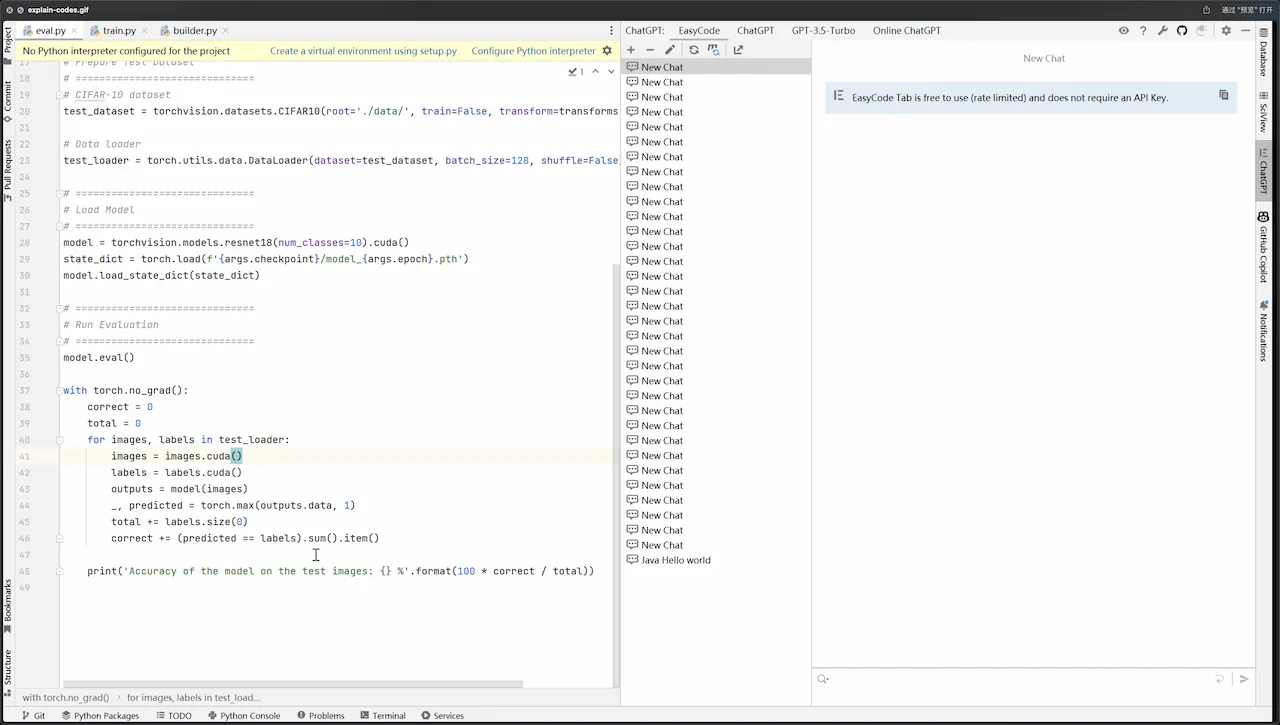Image resolution: width=1280 pixels, height=725 pixels.
Task: Open interpreter notification gear menu
Action: (x=606, y=51)
